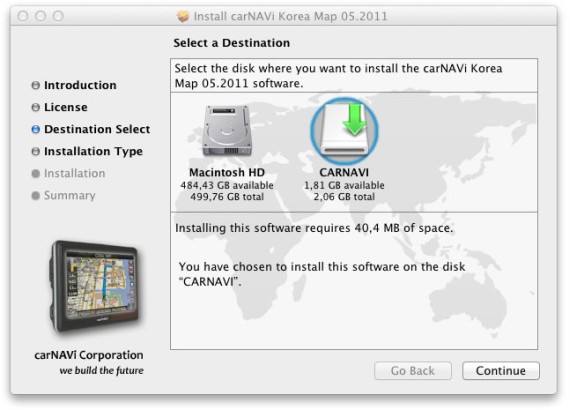Click the greyed Installation step bullet
Viewport: 570px width, 410px height.
pyautogui.click(x=36, y=174)
